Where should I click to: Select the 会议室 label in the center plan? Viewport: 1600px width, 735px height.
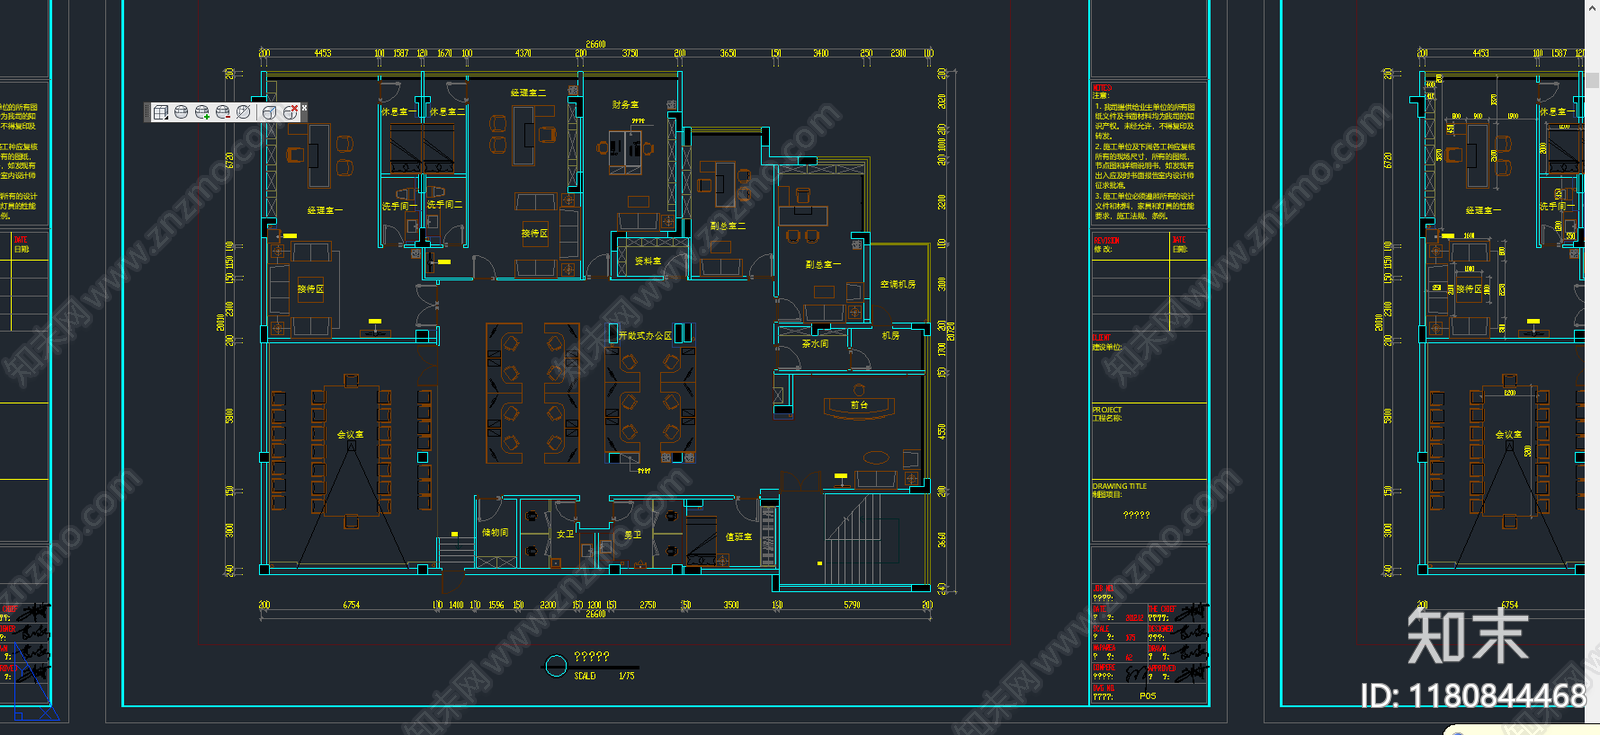click(x=350, y=434)
